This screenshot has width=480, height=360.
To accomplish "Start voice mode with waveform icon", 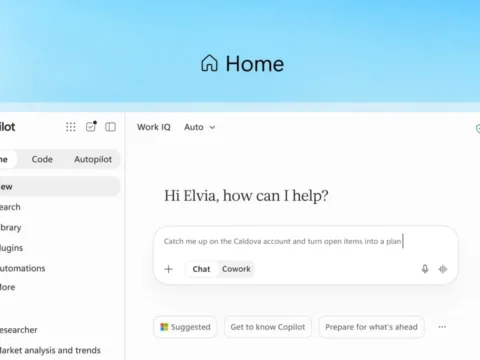I will pos(443,269).
